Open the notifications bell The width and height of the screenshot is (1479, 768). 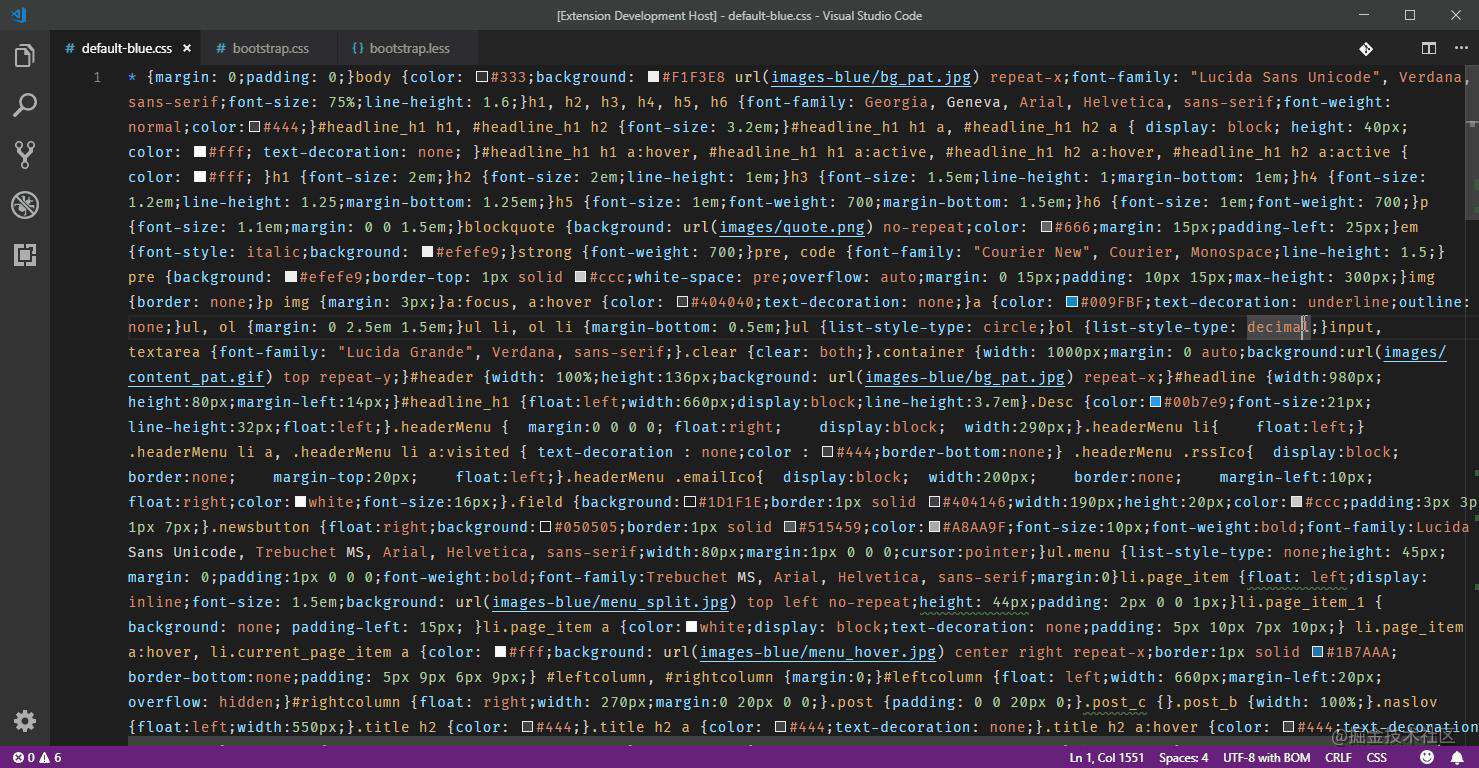click(x=1459, y=757)
